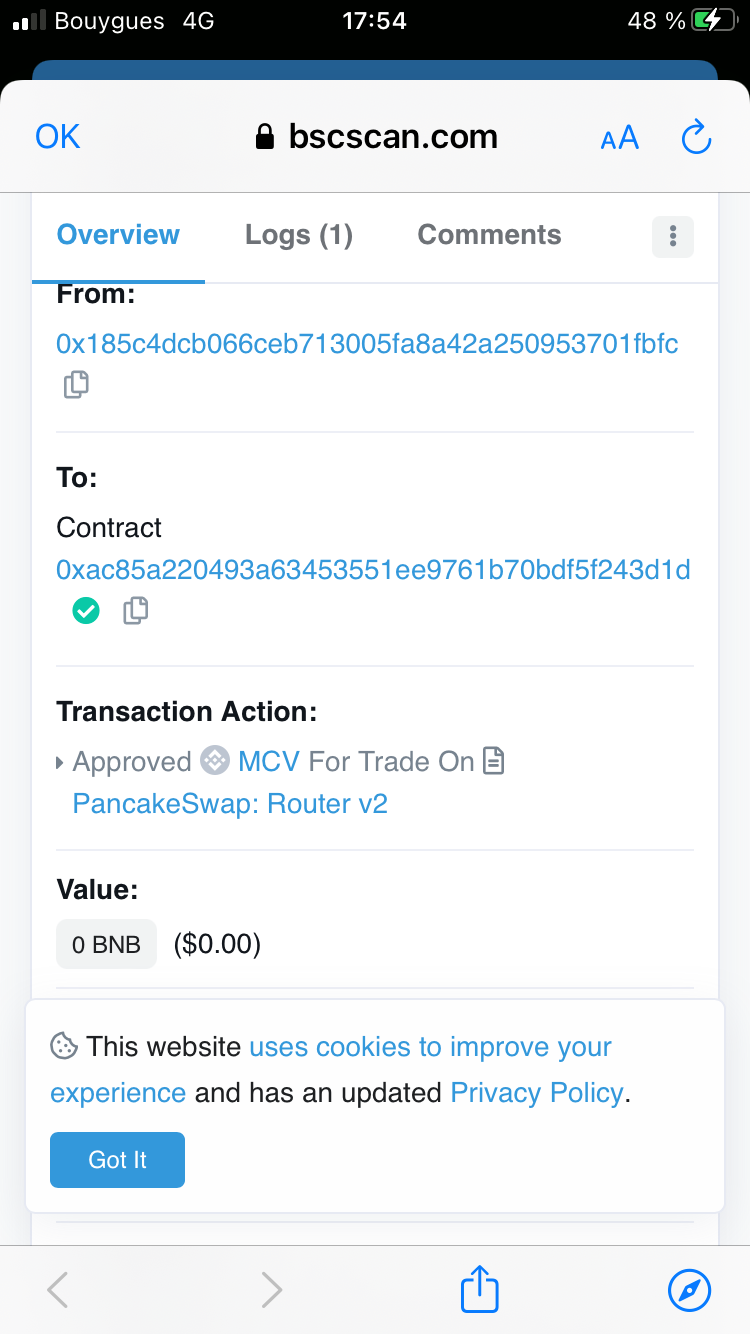
Task: Tap the bscscan.com address bar
Action: pos(377,137)
